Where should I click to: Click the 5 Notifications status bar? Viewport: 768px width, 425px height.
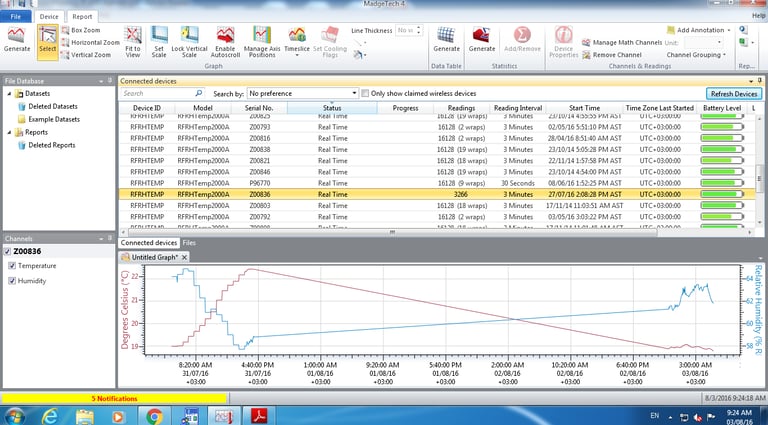point(113,398)
